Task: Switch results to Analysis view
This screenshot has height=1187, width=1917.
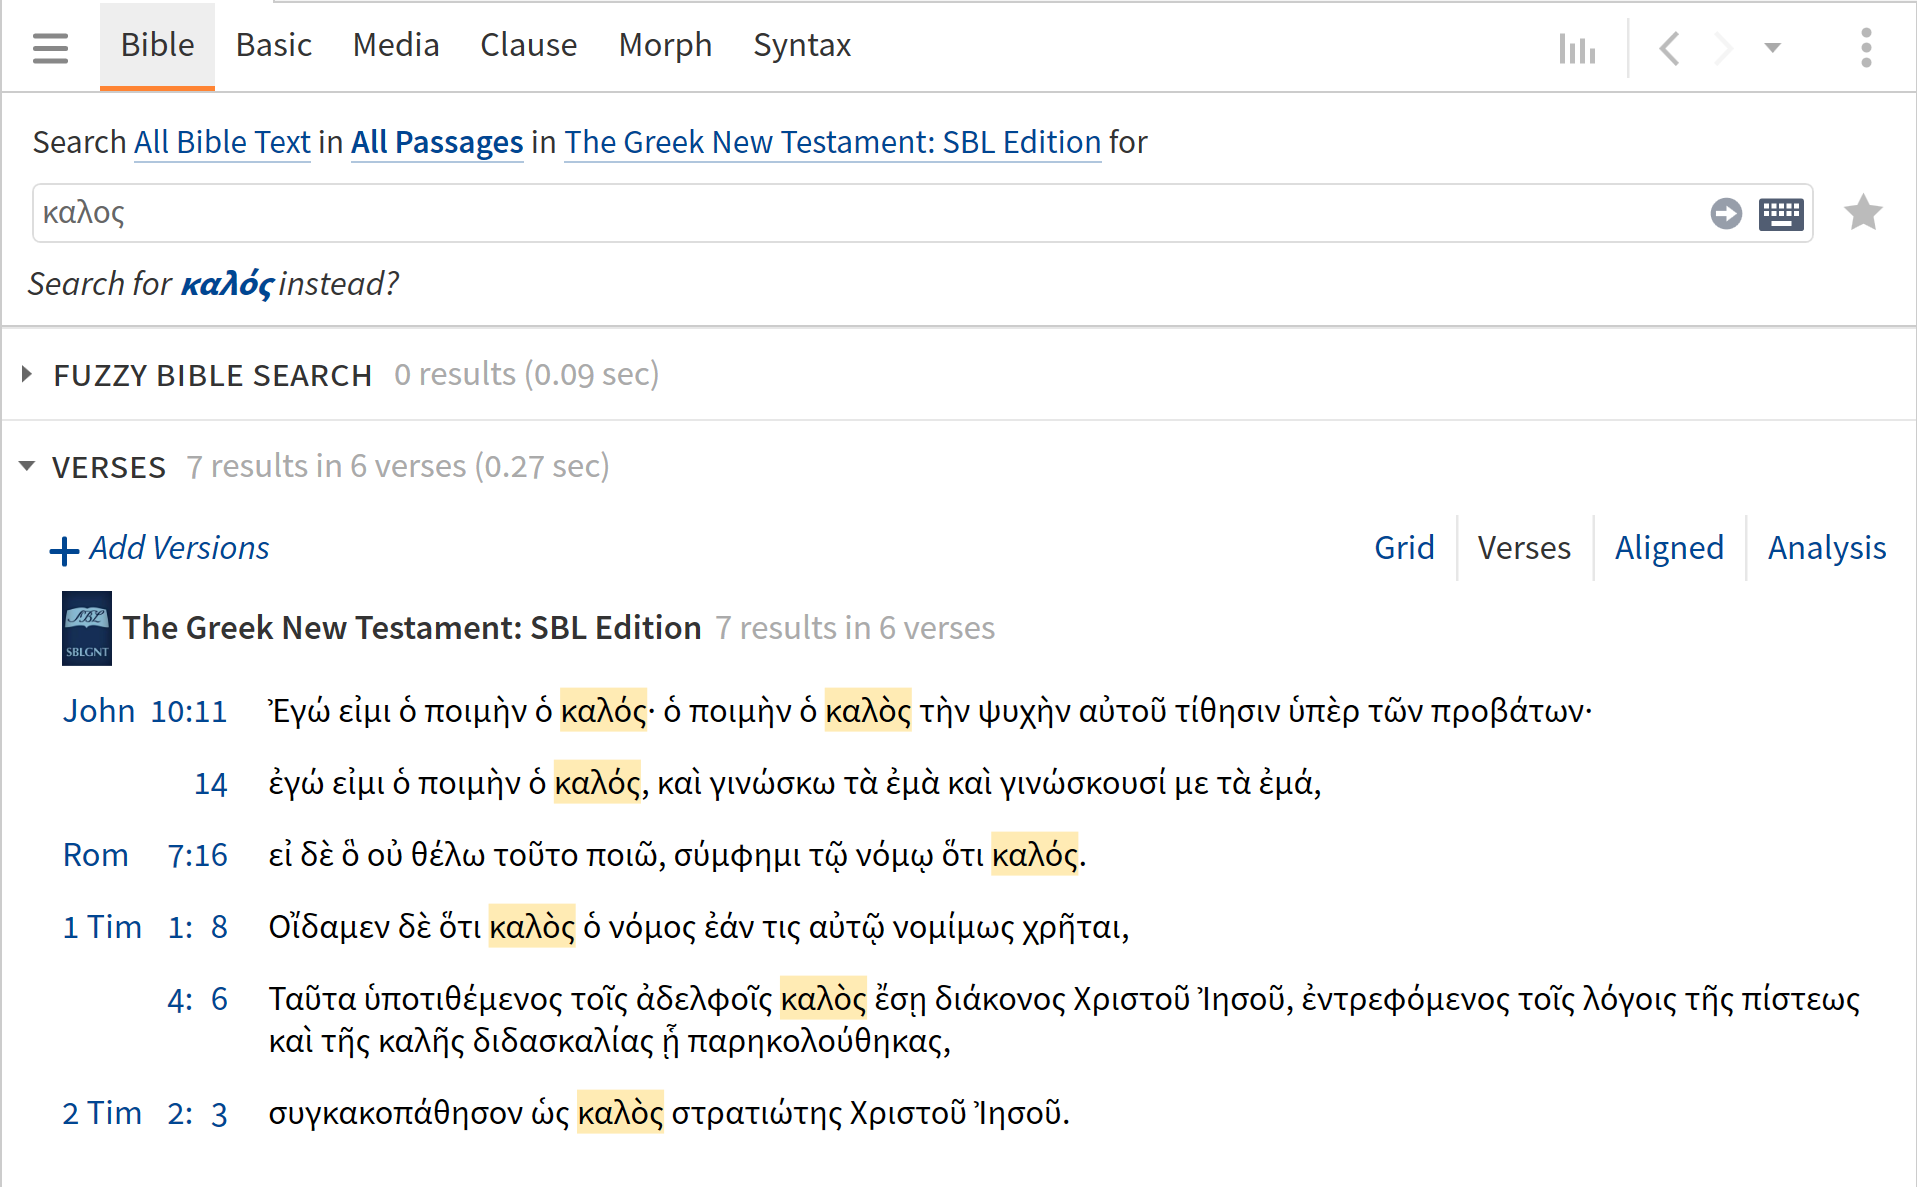Action: click(x=1826, y=548)
